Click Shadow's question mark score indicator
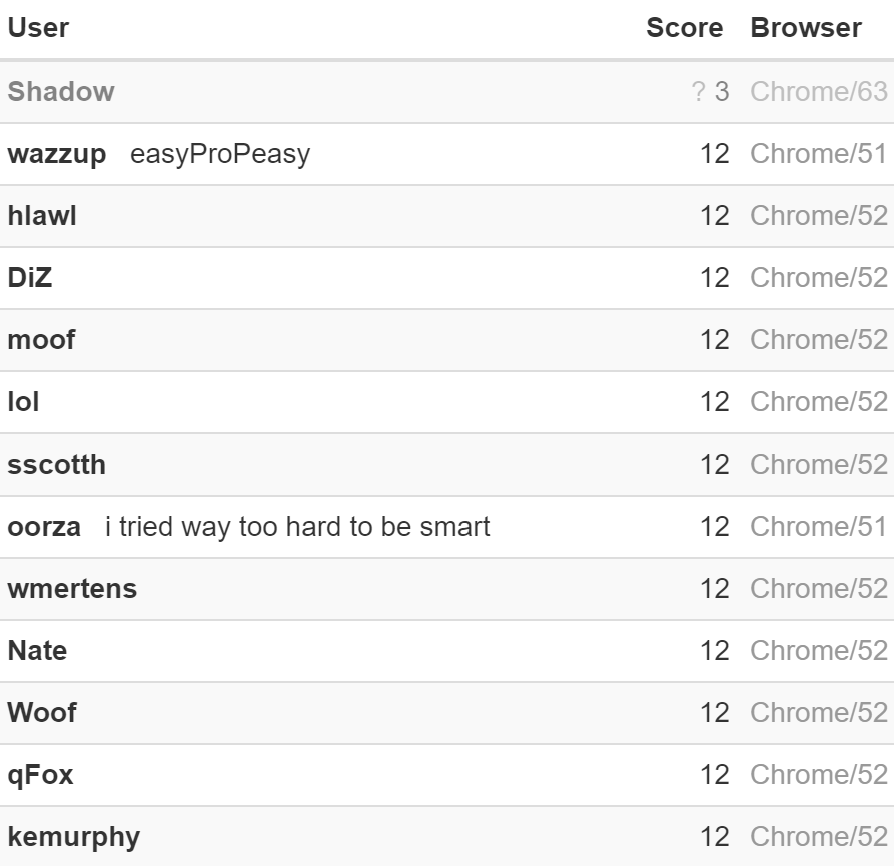Viewport: 894px width, 866px height. click(698, 92)
